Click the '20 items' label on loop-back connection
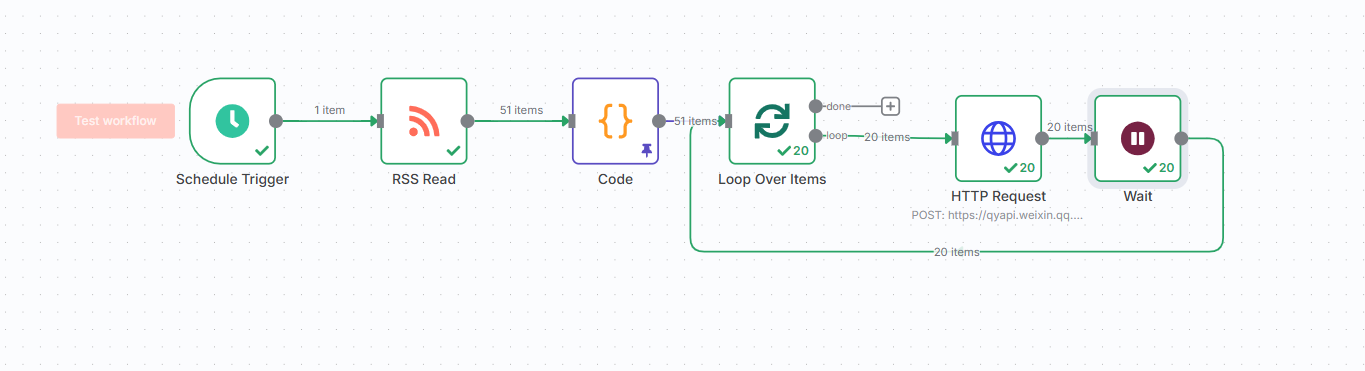 (x=957, y=252)
